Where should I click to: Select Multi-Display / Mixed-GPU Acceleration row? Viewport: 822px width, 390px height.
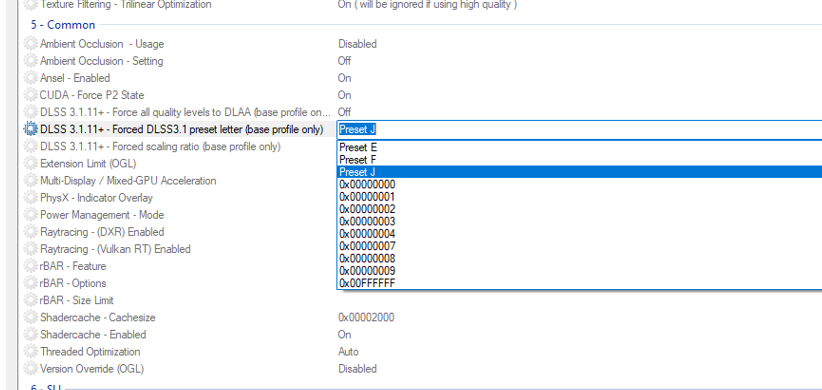(x=128, y=180)
